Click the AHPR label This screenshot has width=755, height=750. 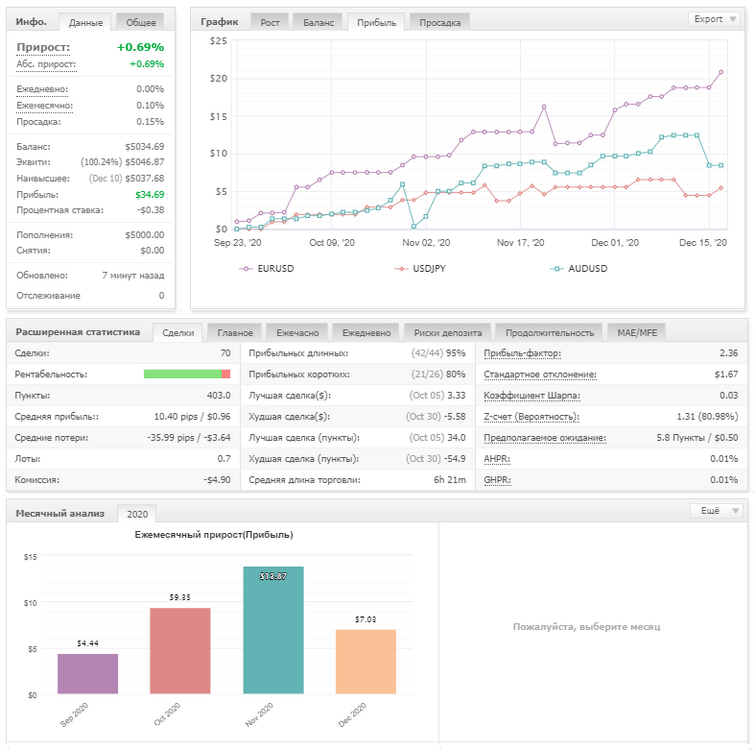(x=496, y=459)
